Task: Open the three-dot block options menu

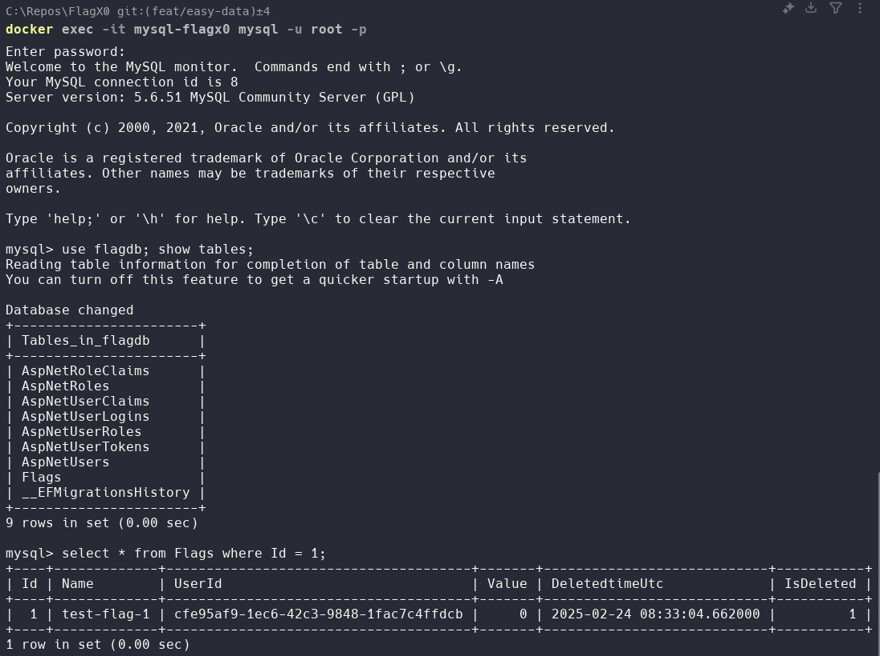Action: 860,8
